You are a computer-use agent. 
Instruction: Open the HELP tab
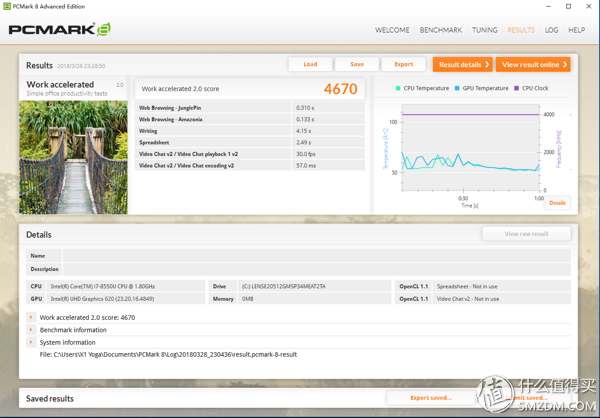[576, 30]
